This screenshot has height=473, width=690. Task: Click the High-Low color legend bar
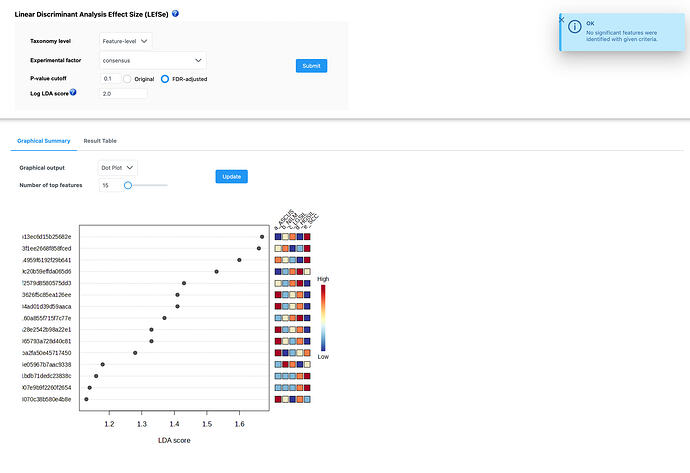point(322,319)
